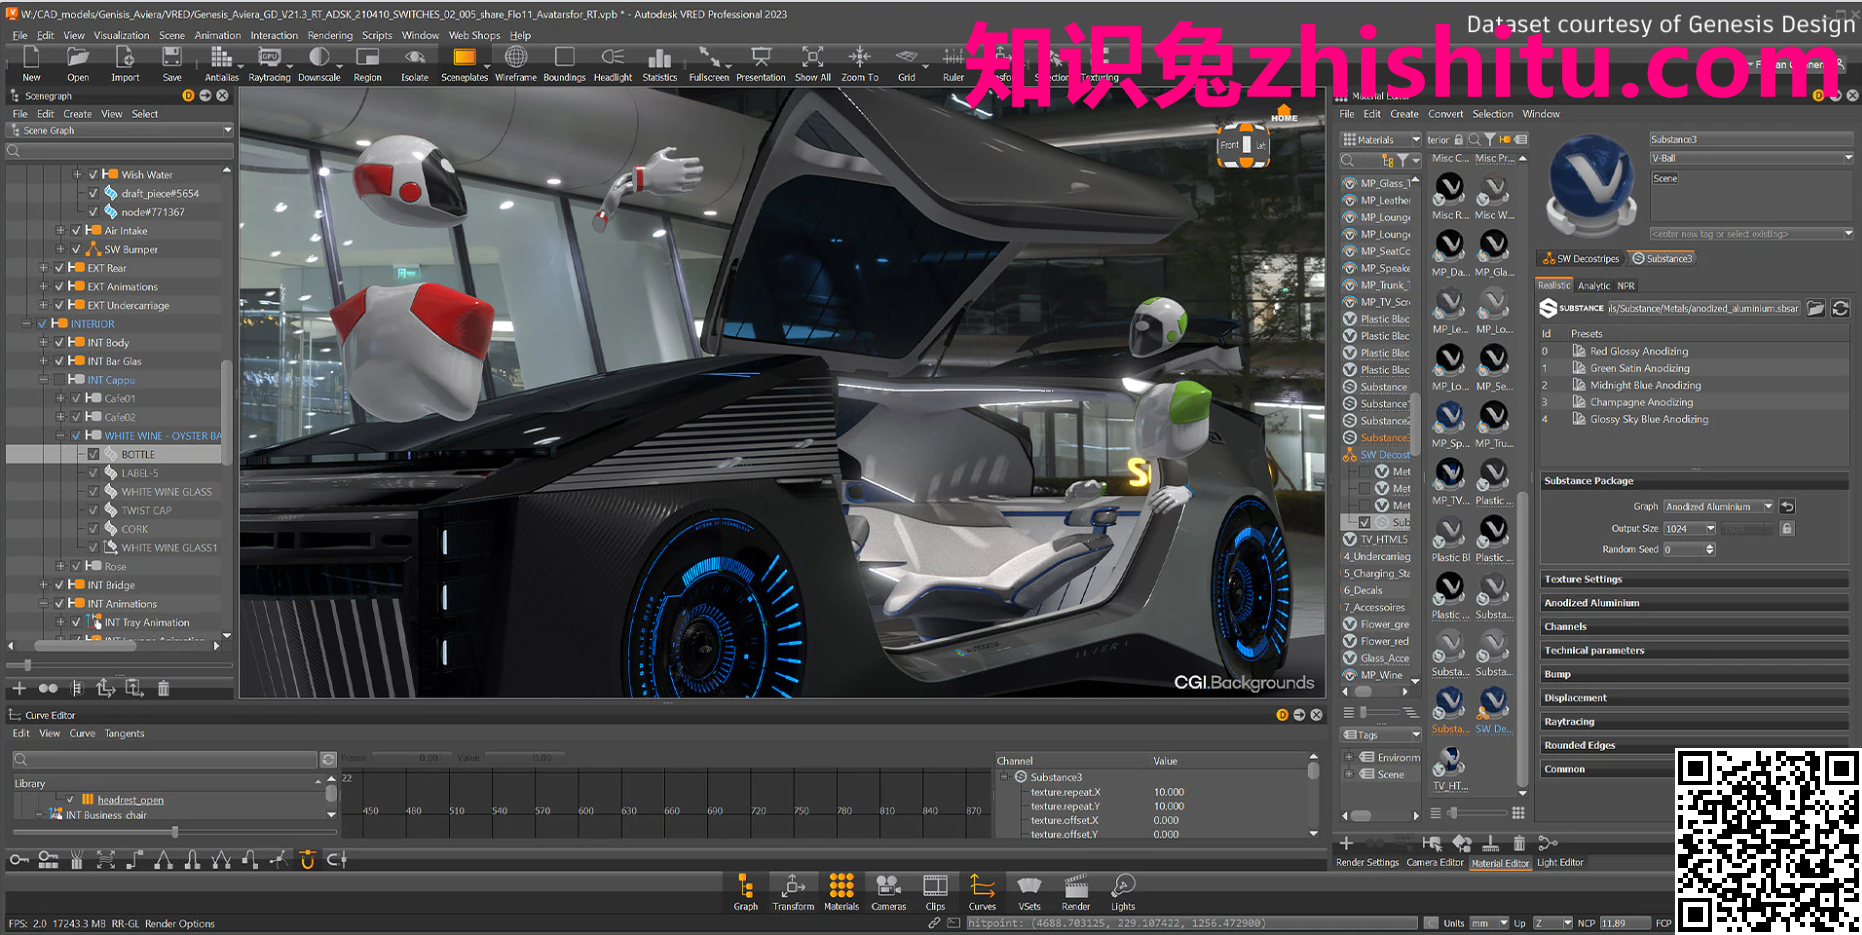Open the Lights module in bottom bar

coord(1123,892)
